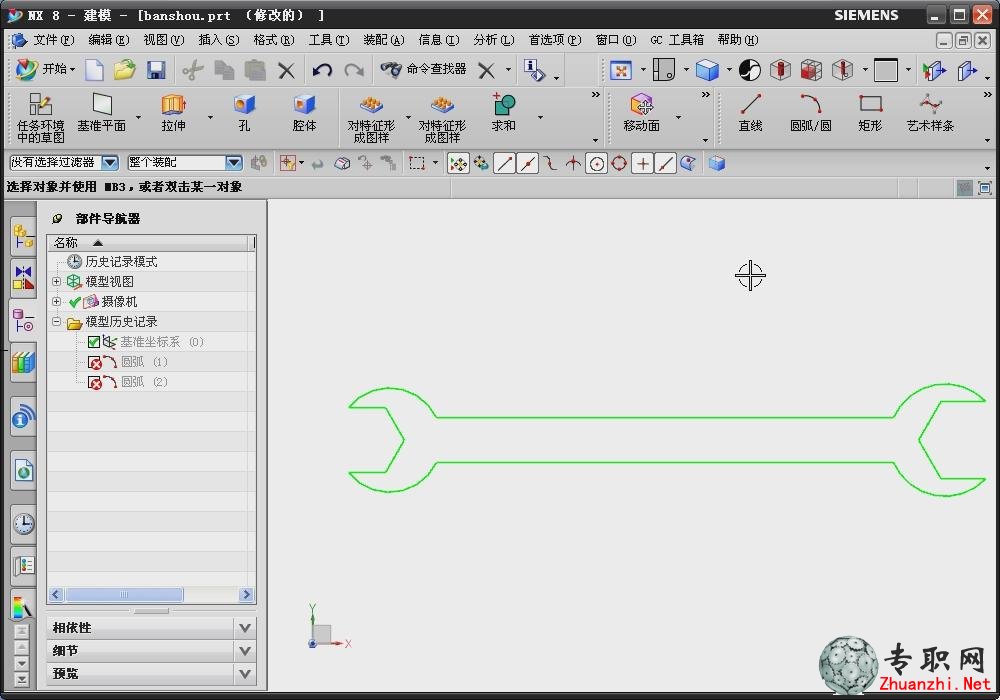
Task: Undo the last action
Action: [322, 70]
